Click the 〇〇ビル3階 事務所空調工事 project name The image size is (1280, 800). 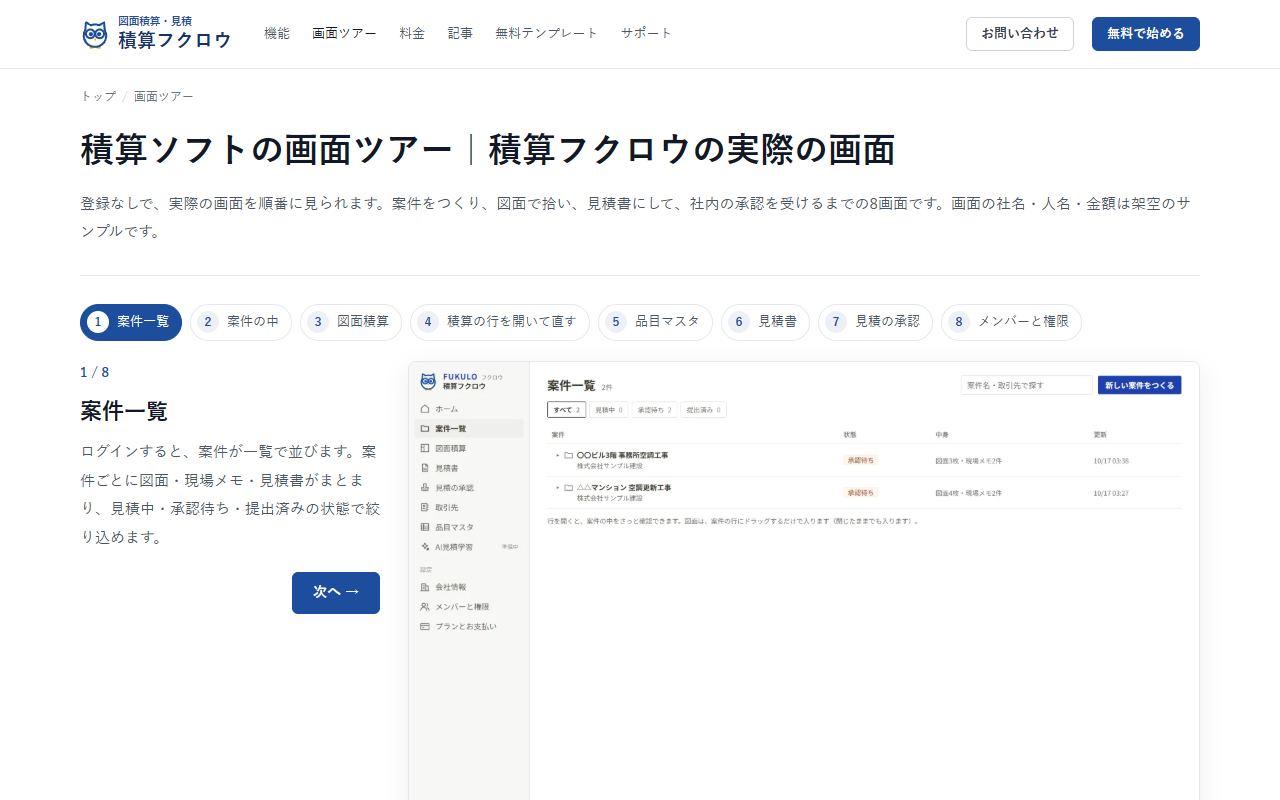pyautogui.click(x=622, y=455)
